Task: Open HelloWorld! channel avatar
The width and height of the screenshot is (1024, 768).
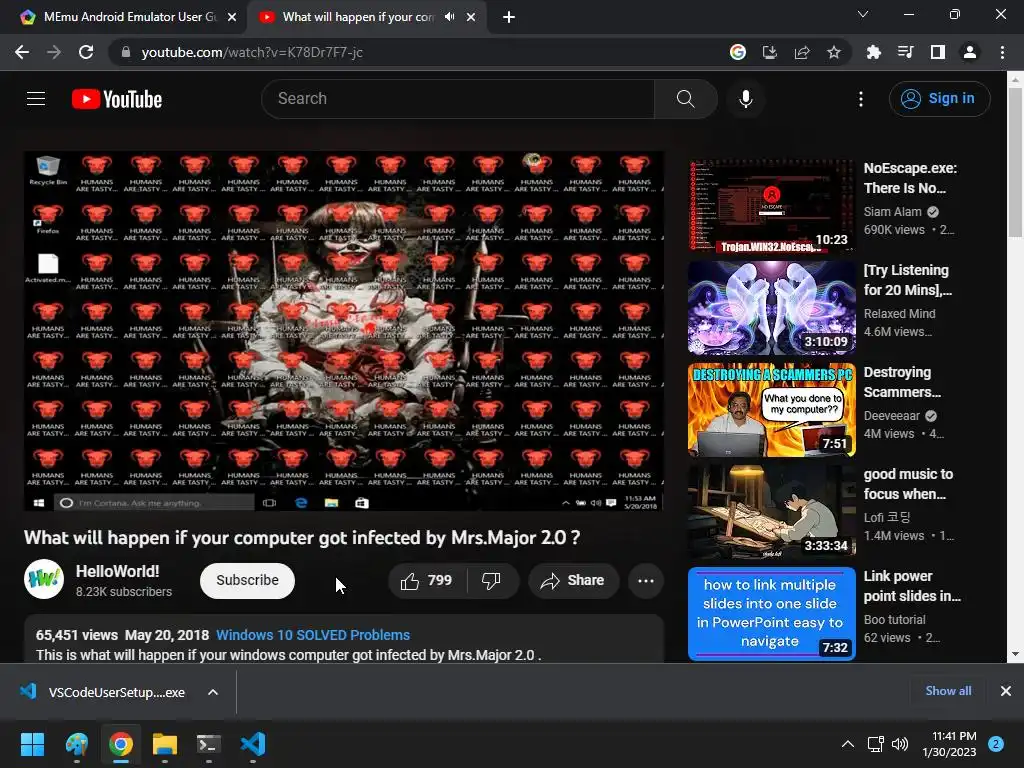Action: [x=44, y=579]
